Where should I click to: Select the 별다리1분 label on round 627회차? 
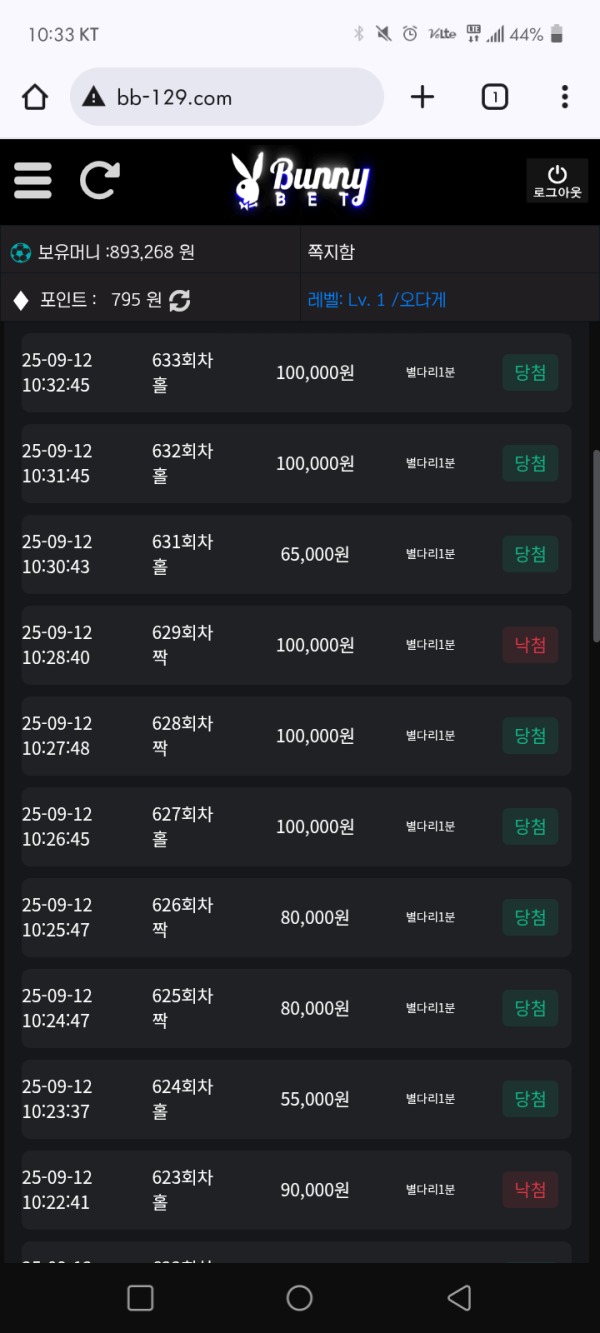428,827
